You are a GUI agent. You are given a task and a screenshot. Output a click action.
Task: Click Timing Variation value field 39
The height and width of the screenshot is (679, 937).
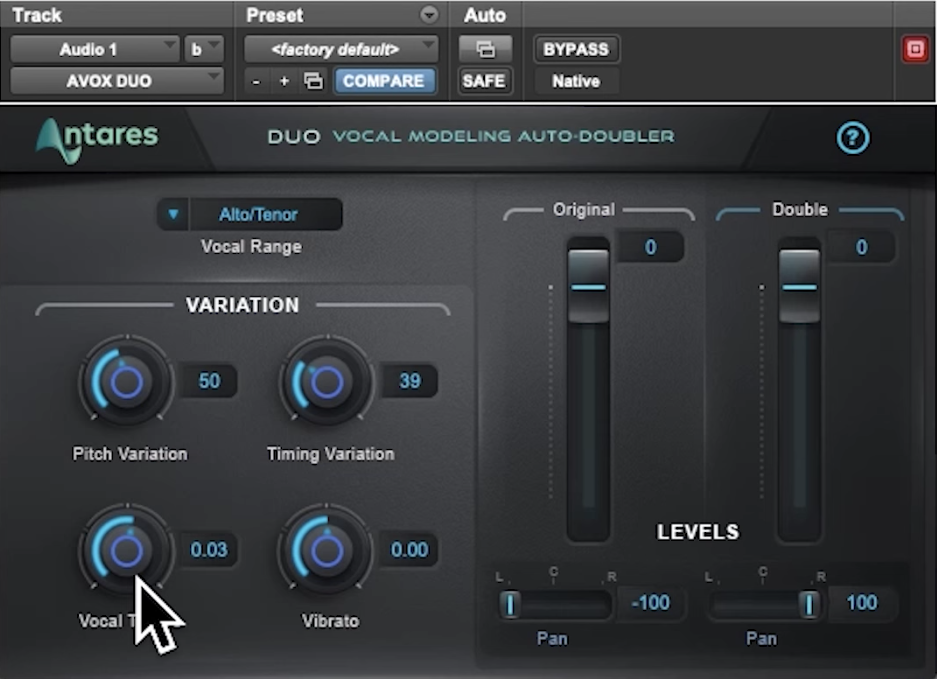coord(410,381)
